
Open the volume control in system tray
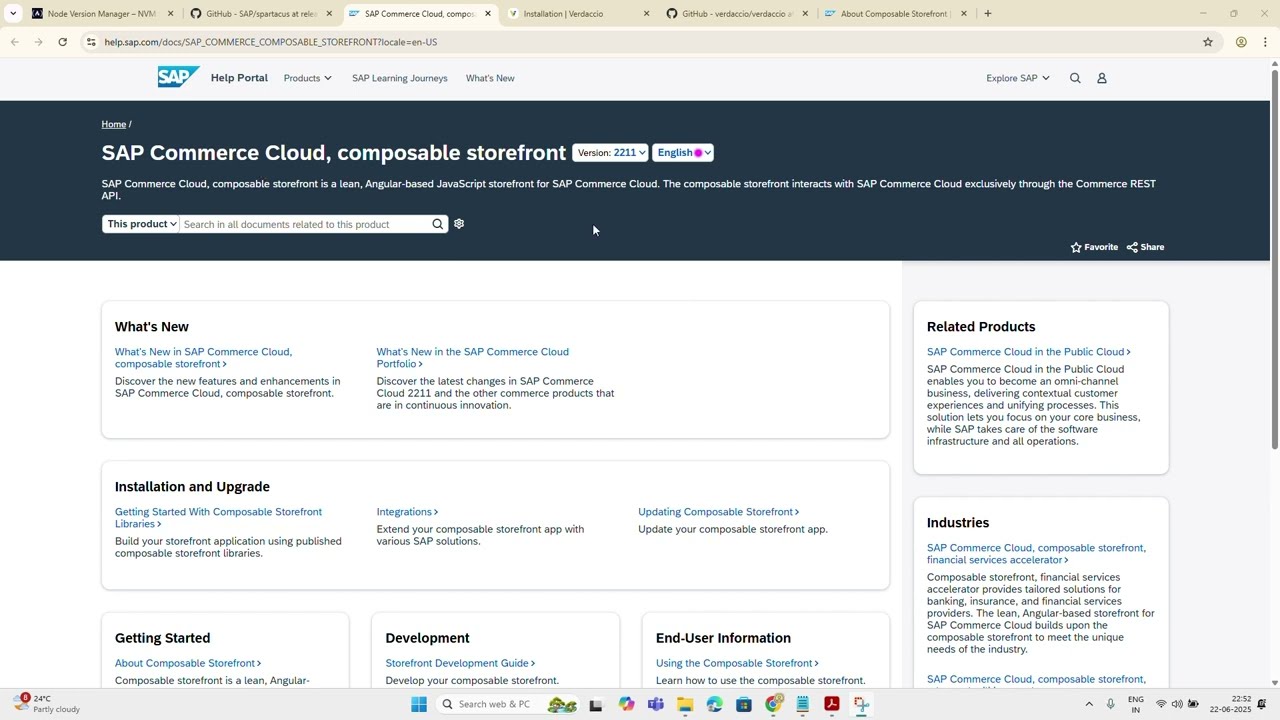point(1177,705)
